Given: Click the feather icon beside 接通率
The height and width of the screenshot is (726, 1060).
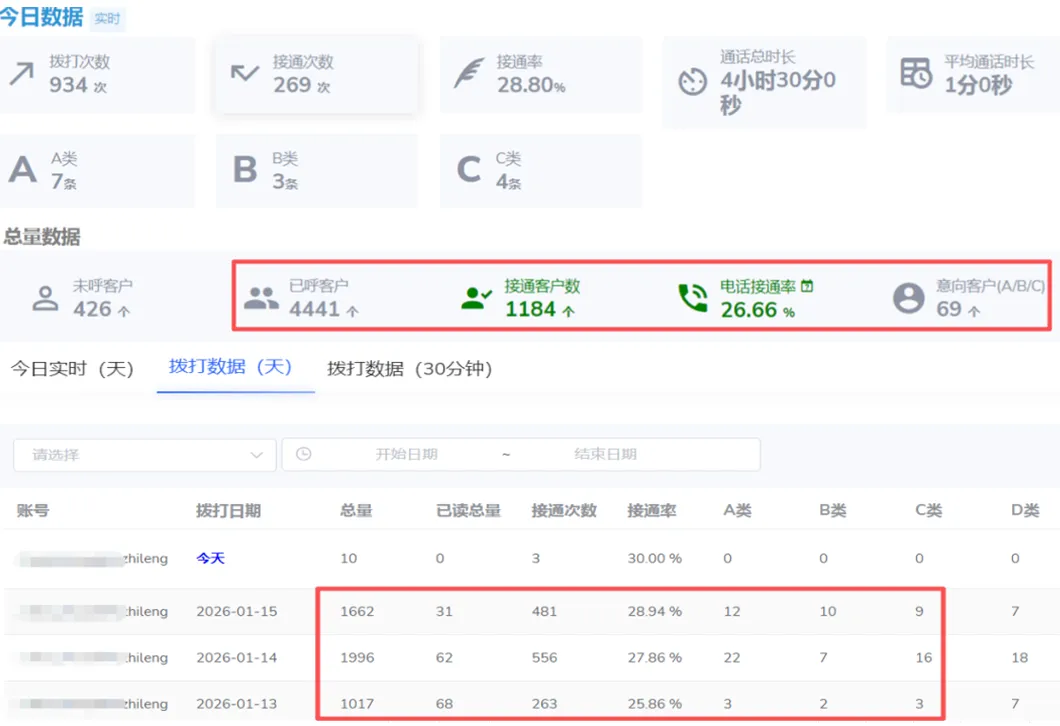Looking at the screenshot, I should (469, 73).
